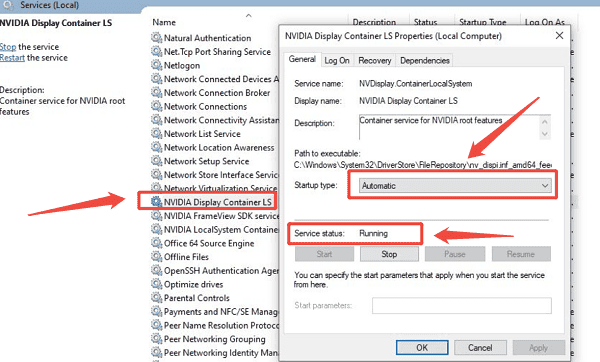Click the gear icon beside Peer Name Resolution Protocol
The height and width of the screenshot is (362, 600).
click(156, 325)
